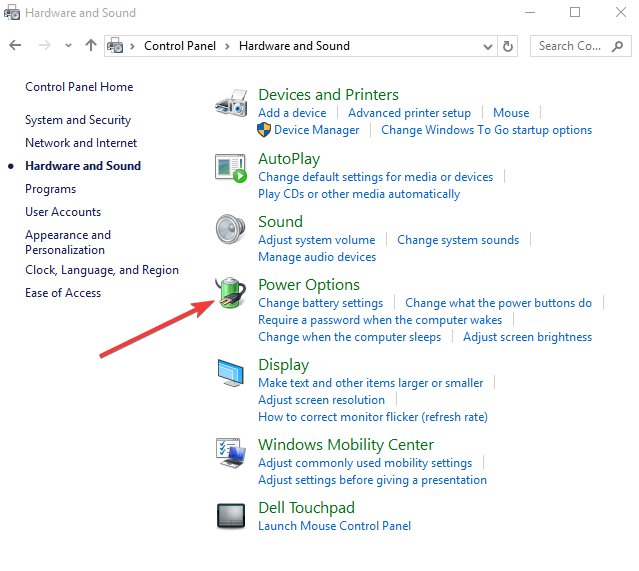Click Change battery settings link
The height and width of the screenshot is (571, 639).
click(x=320, y=303)
